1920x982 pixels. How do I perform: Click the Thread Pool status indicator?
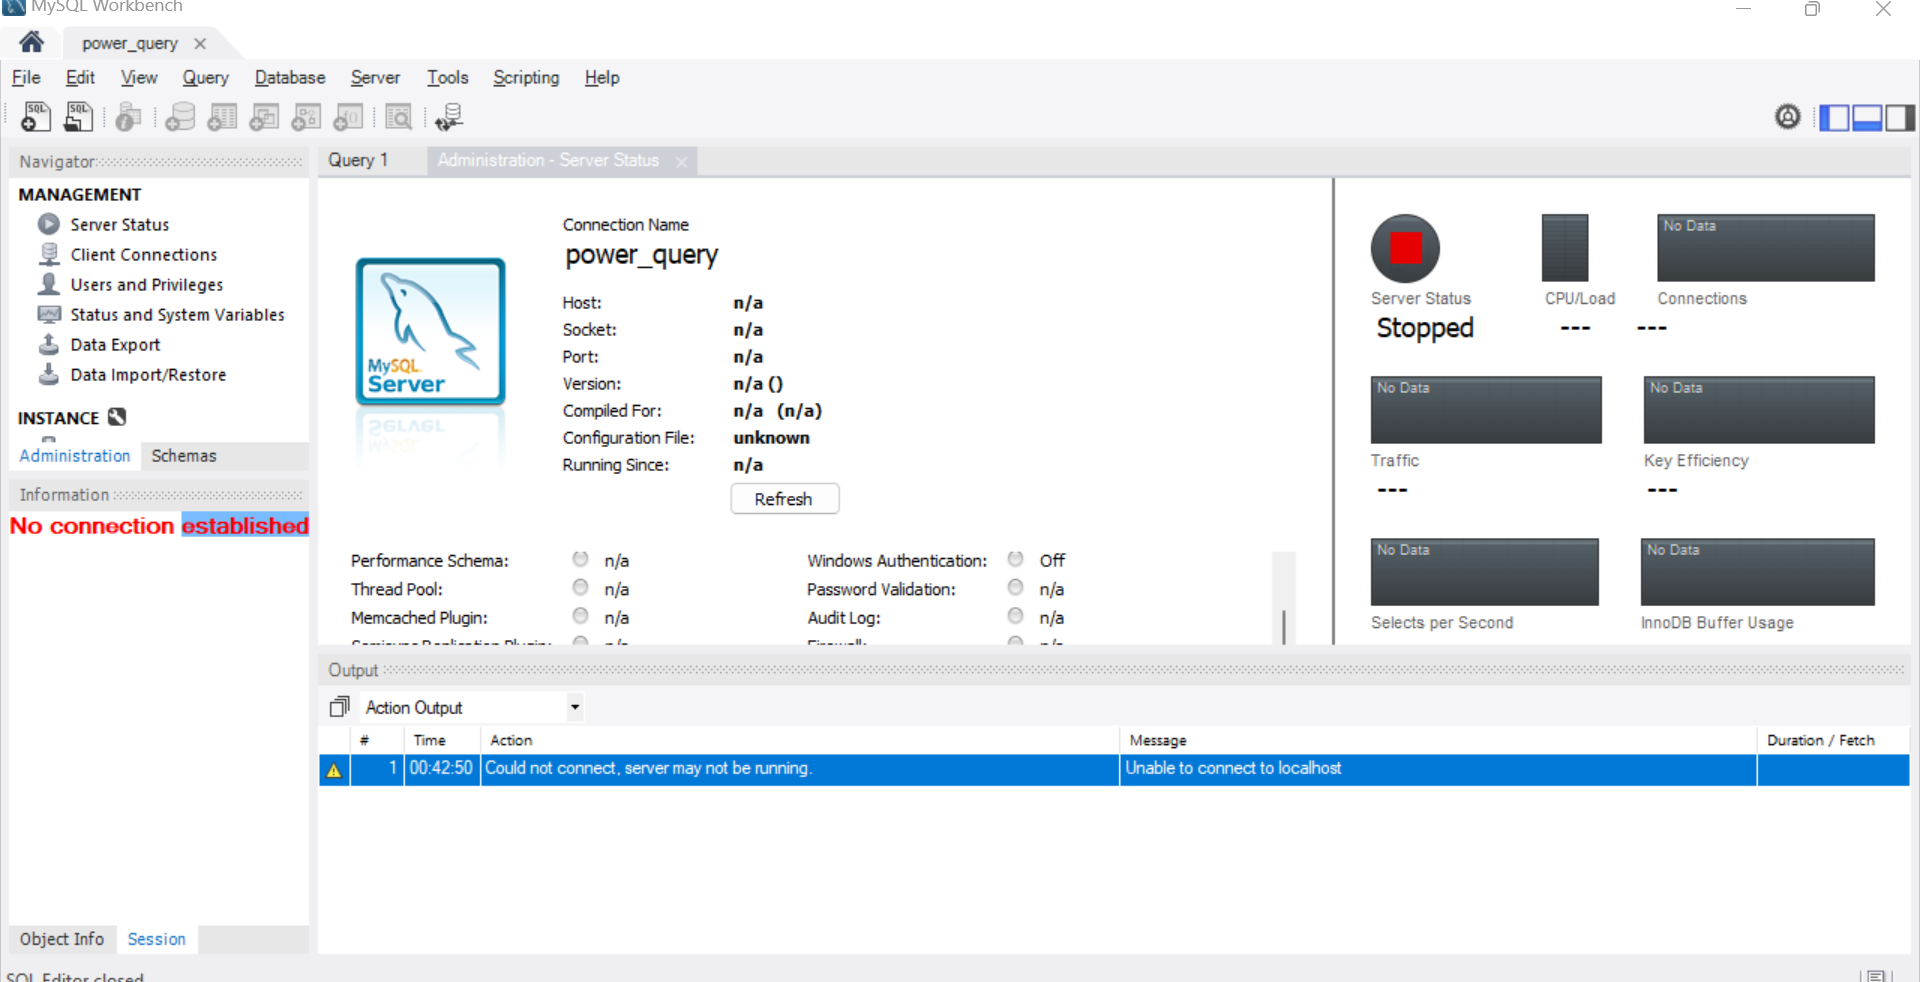[580, 587]
